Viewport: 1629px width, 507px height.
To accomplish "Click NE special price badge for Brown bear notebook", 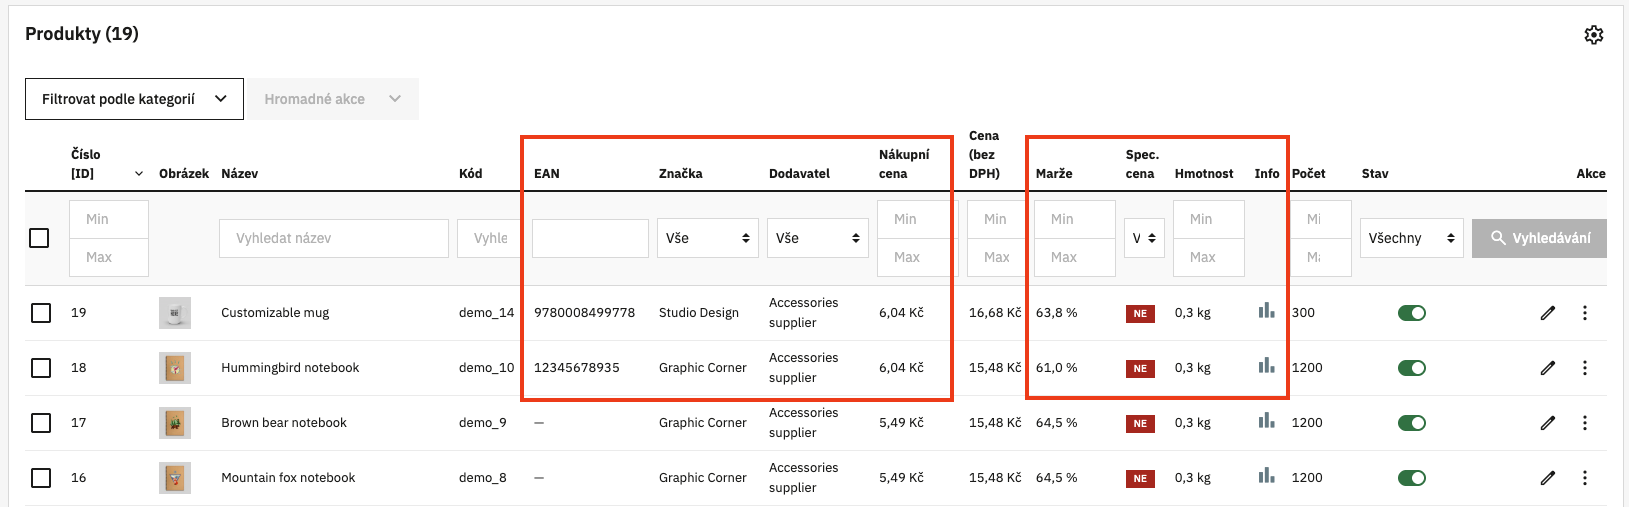I will pos(1140,424).
